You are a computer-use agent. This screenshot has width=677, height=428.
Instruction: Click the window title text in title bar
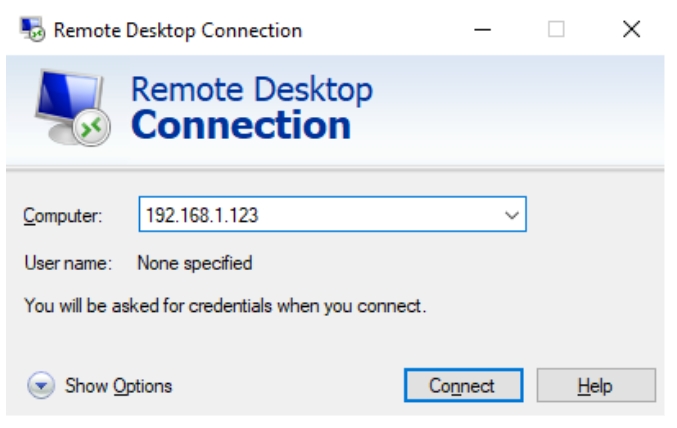pos(178,30)
